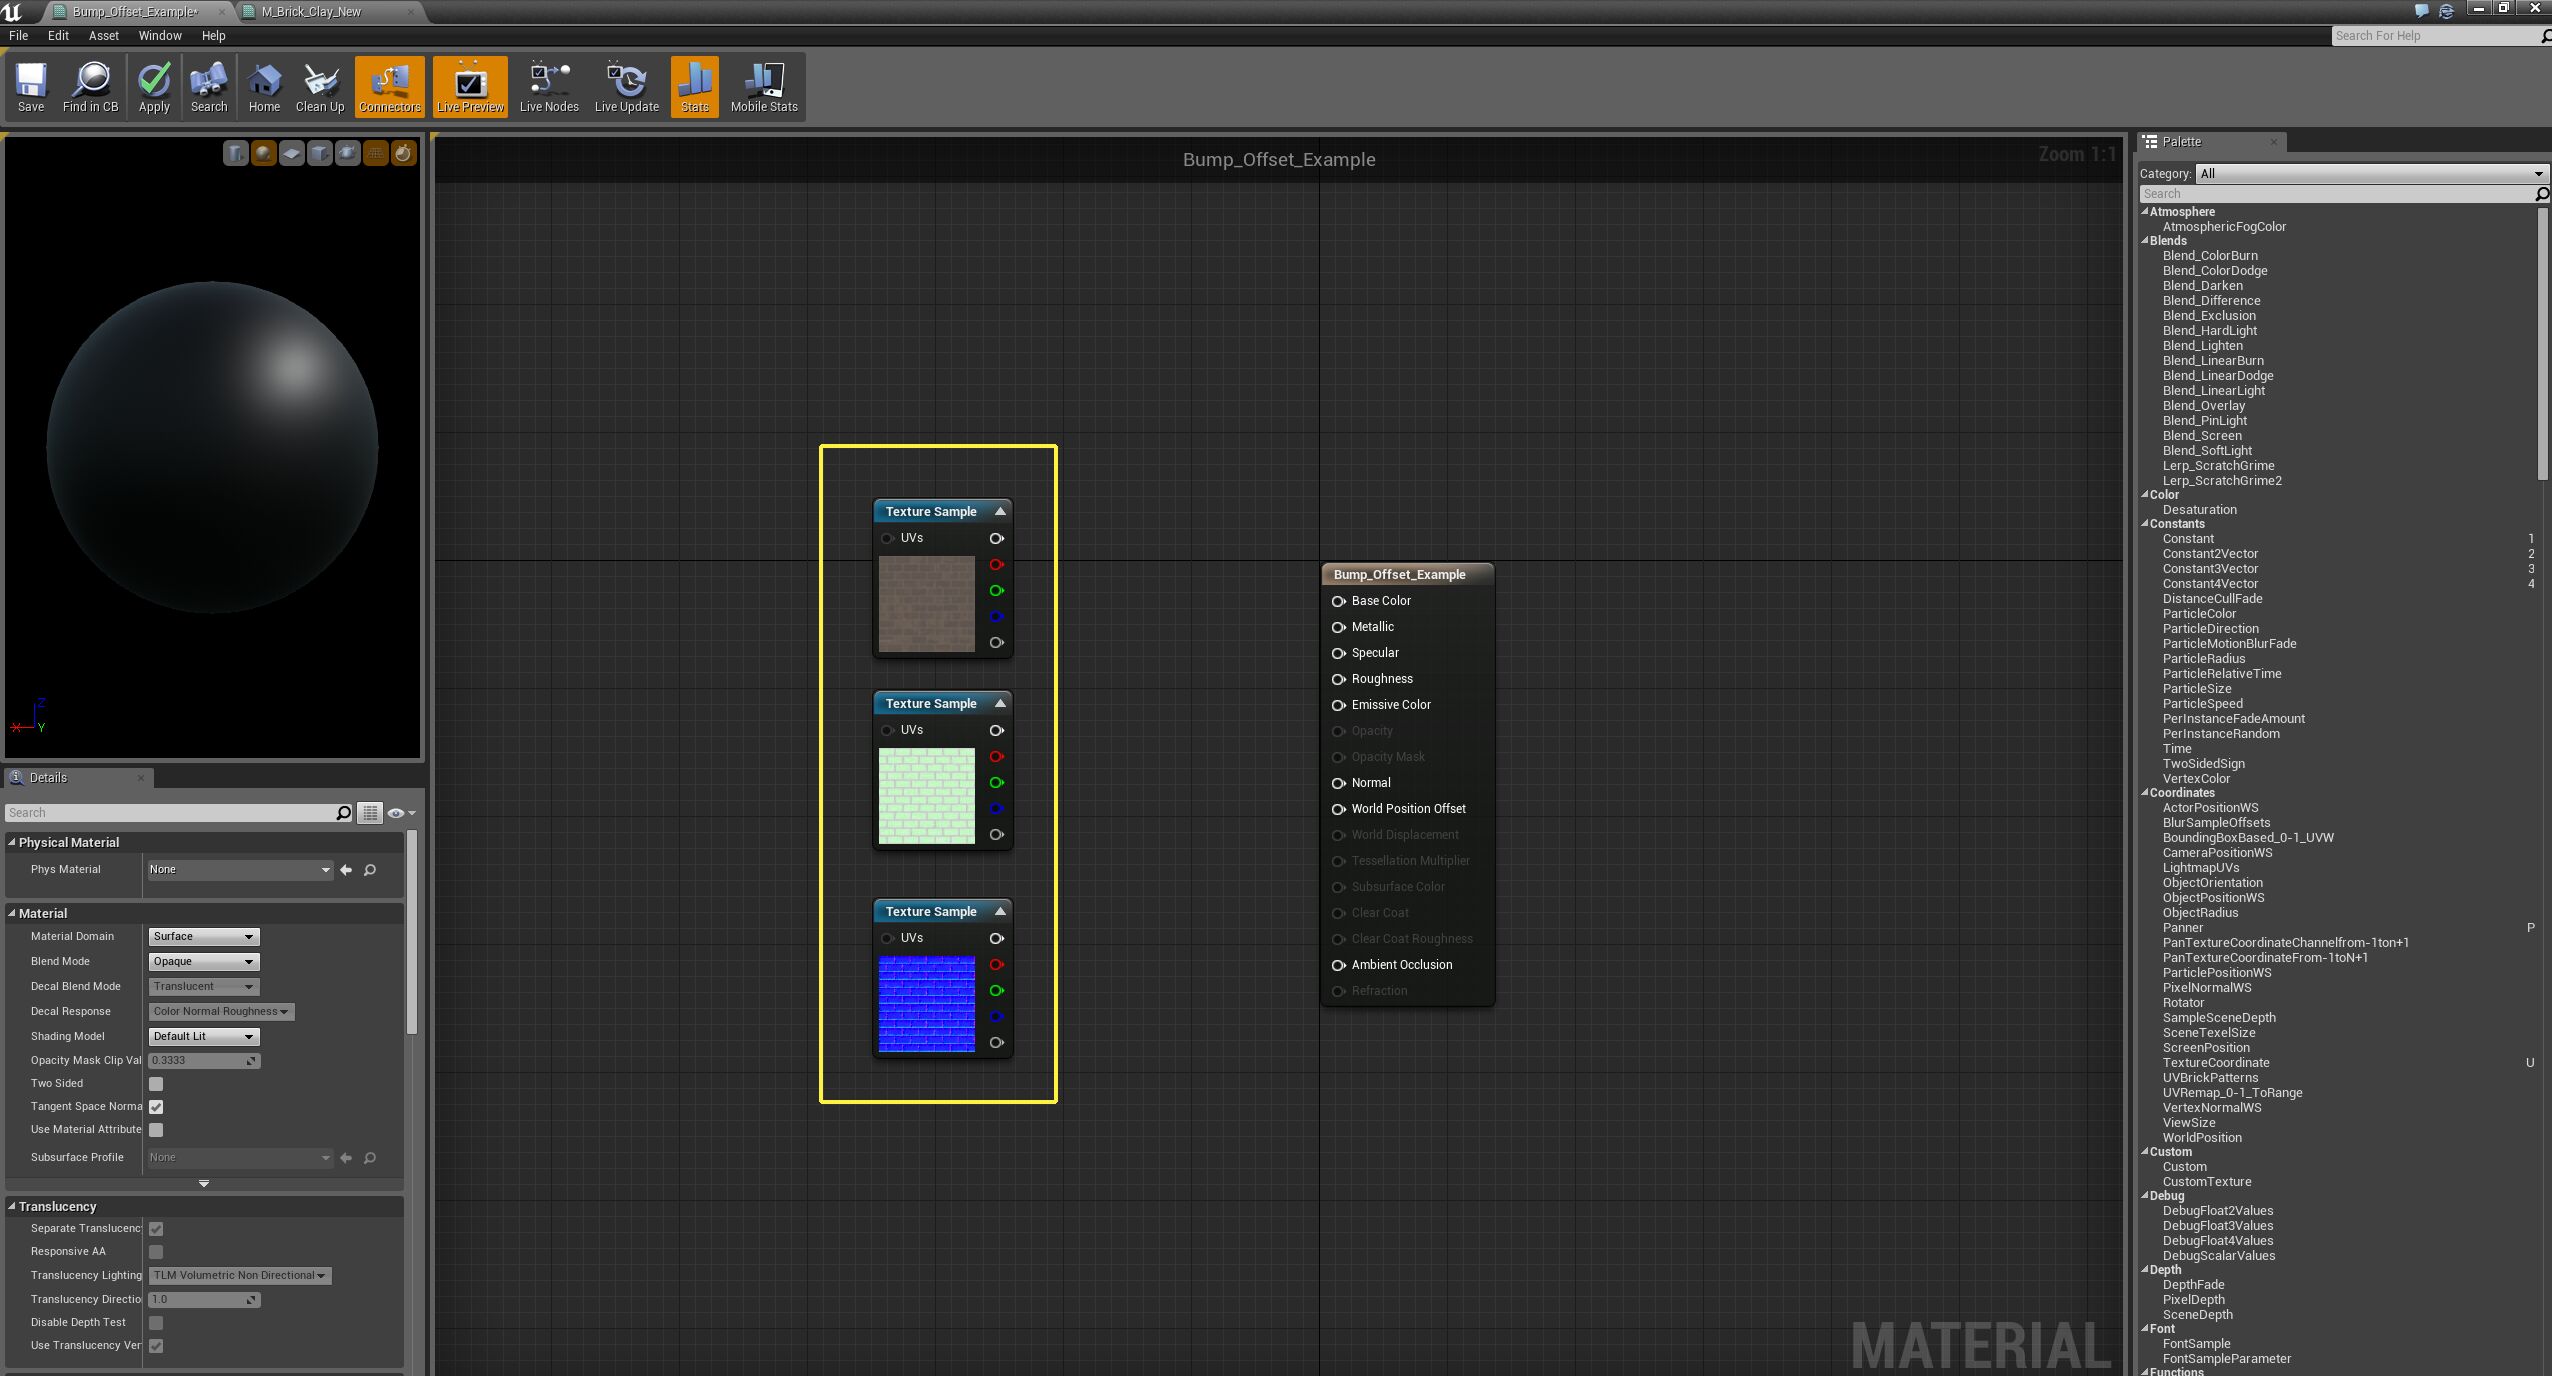This screenshot has height=1376, width=2552.
Task: Enable the Two Sided checkbox
Action: coord(156,1083)
